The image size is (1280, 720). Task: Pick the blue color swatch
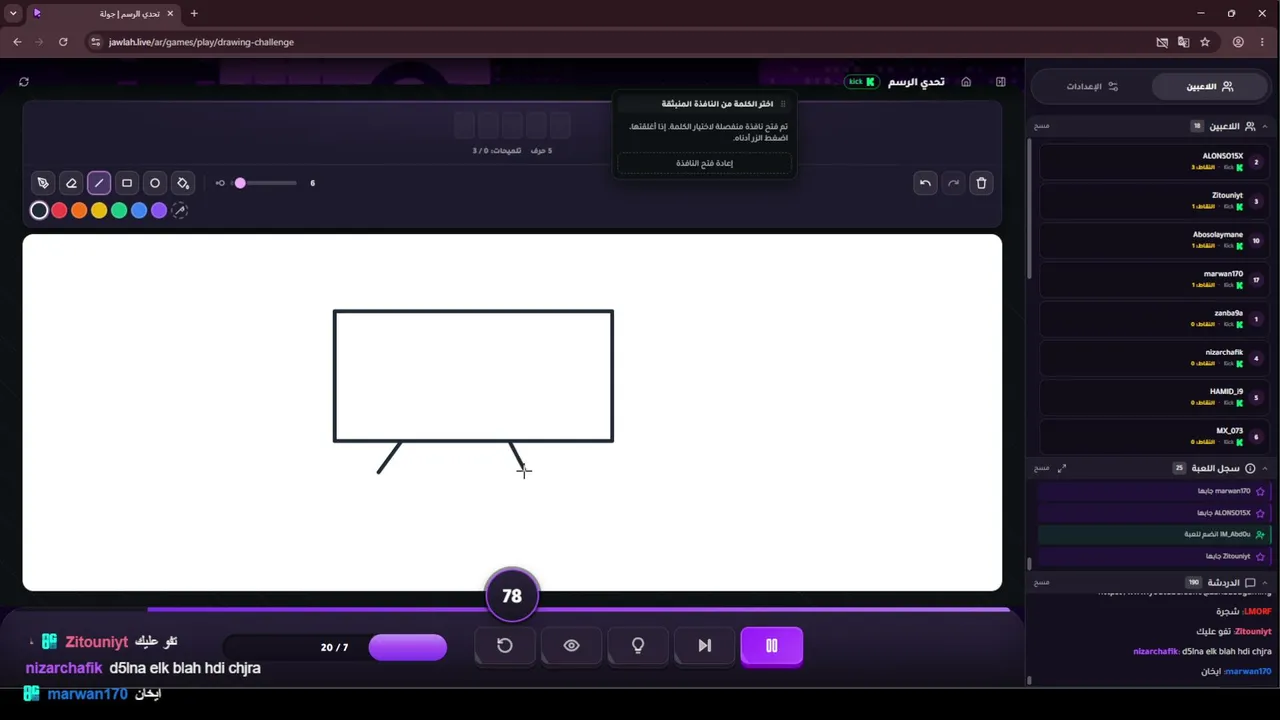[x=139, y=210]
